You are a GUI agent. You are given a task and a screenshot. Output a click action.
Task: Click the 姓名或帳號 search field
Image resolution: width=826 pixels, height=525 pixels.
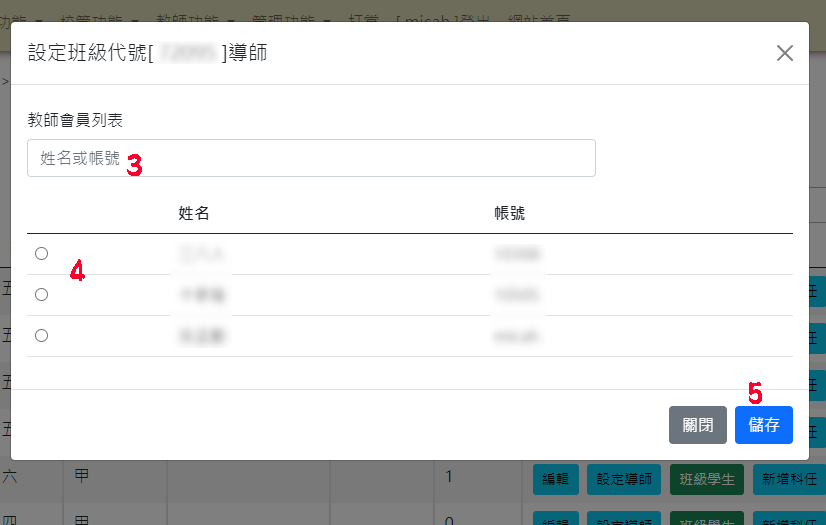click(311, 158)
